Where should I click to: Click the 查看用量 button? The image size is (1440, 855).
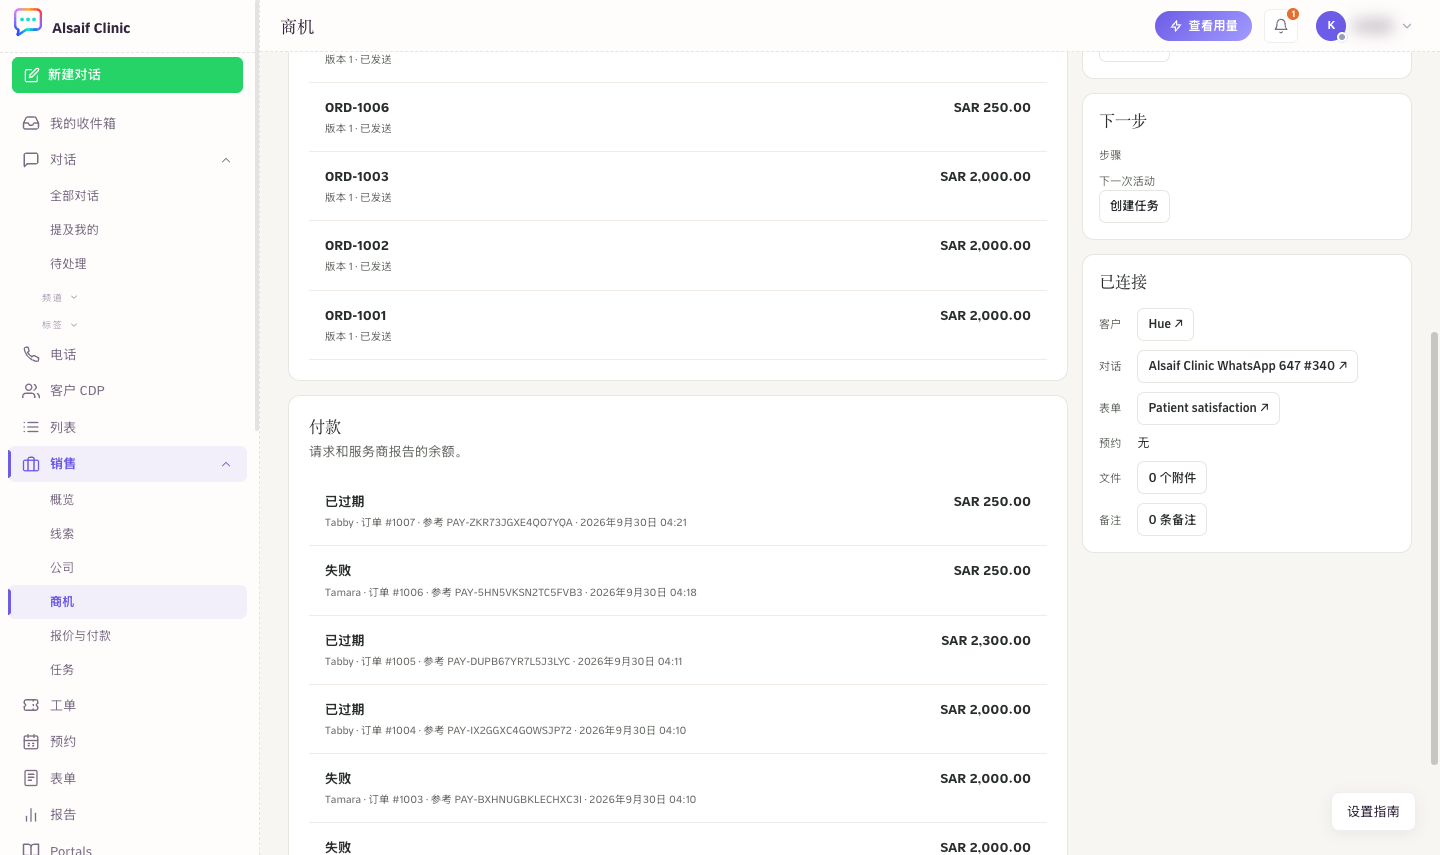1203,26
